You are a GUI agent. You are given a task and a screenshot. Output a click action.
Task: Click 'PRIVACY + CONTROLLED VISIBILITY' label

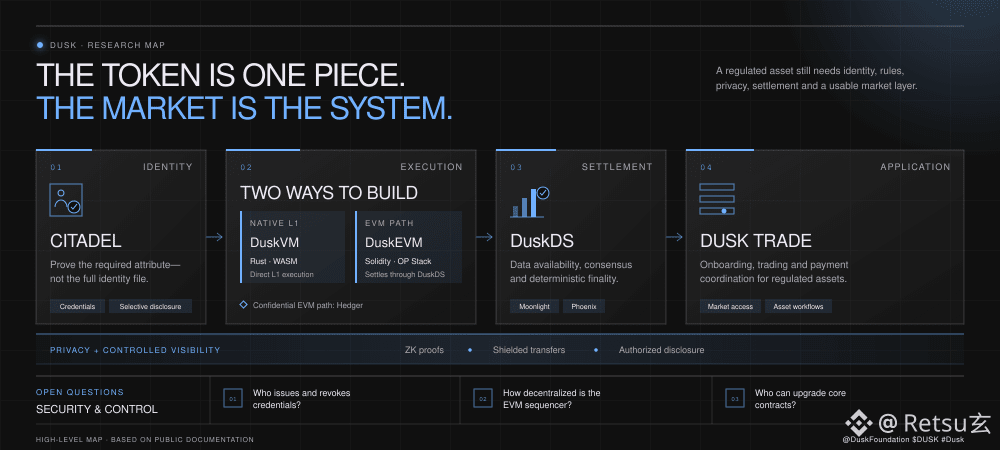135,350
